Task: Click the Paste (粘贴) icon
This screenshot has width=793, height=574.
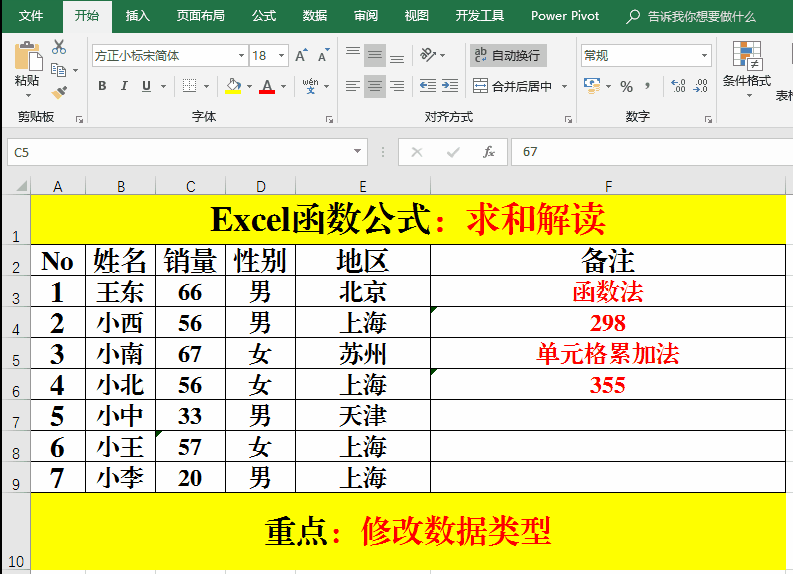Action: 27,62
